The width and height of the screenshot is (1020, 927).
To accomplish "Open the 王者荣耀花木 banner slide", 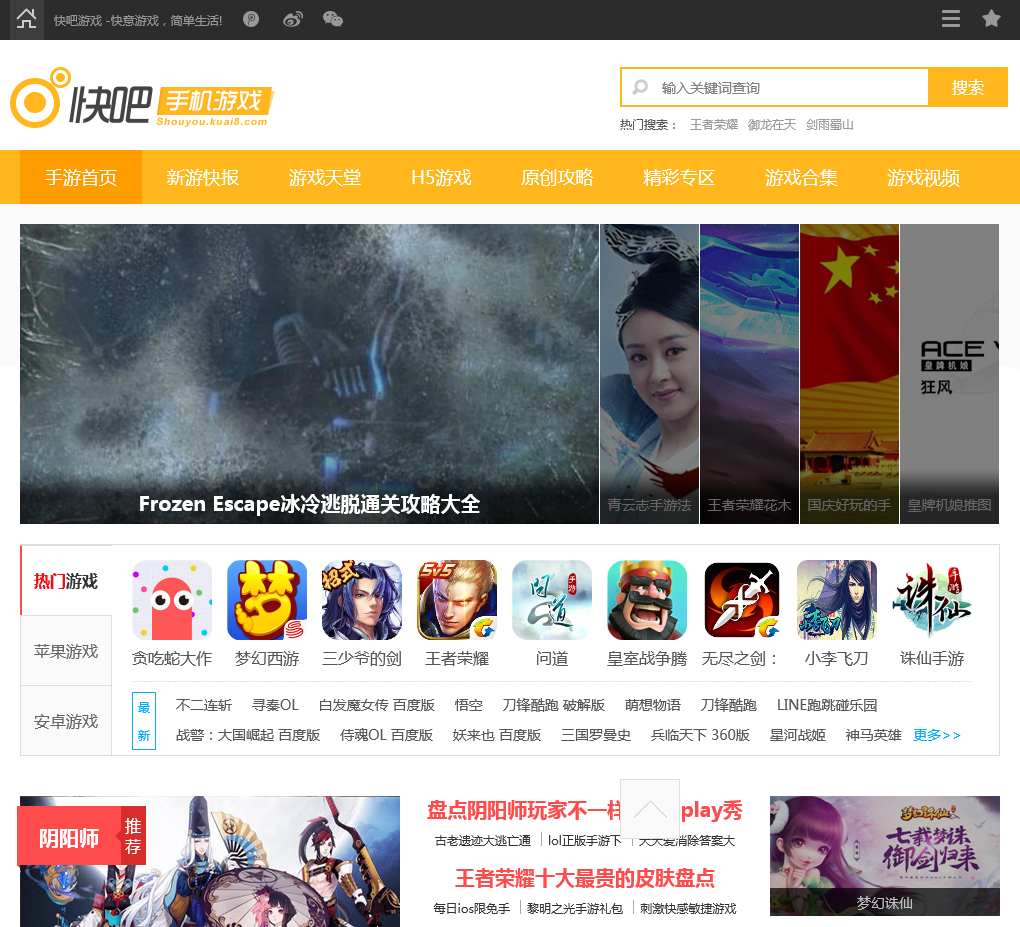I will pos(749,373).
